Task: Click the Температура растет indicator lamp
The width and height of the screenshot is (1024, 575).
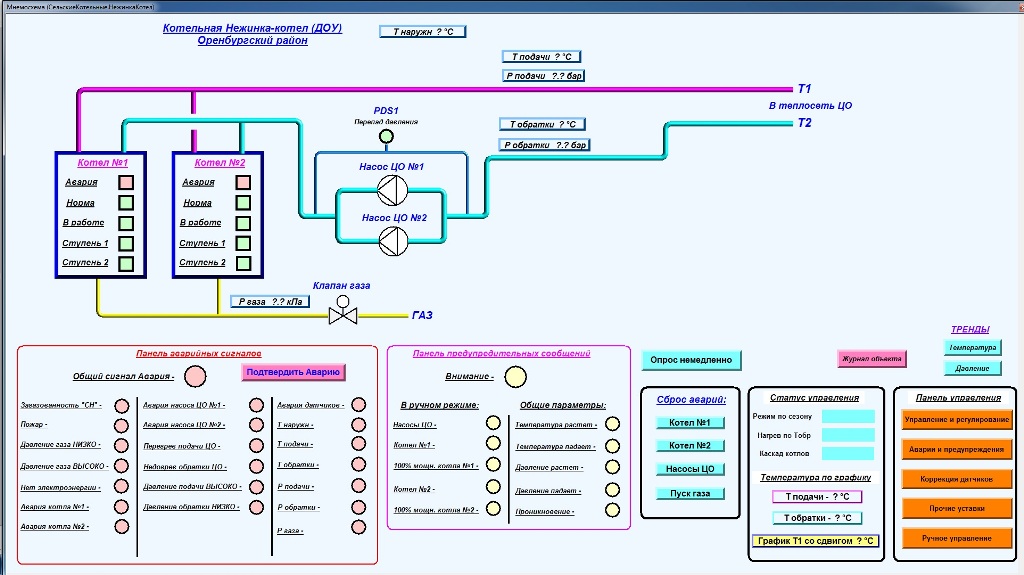Action: tap(612, 424)
